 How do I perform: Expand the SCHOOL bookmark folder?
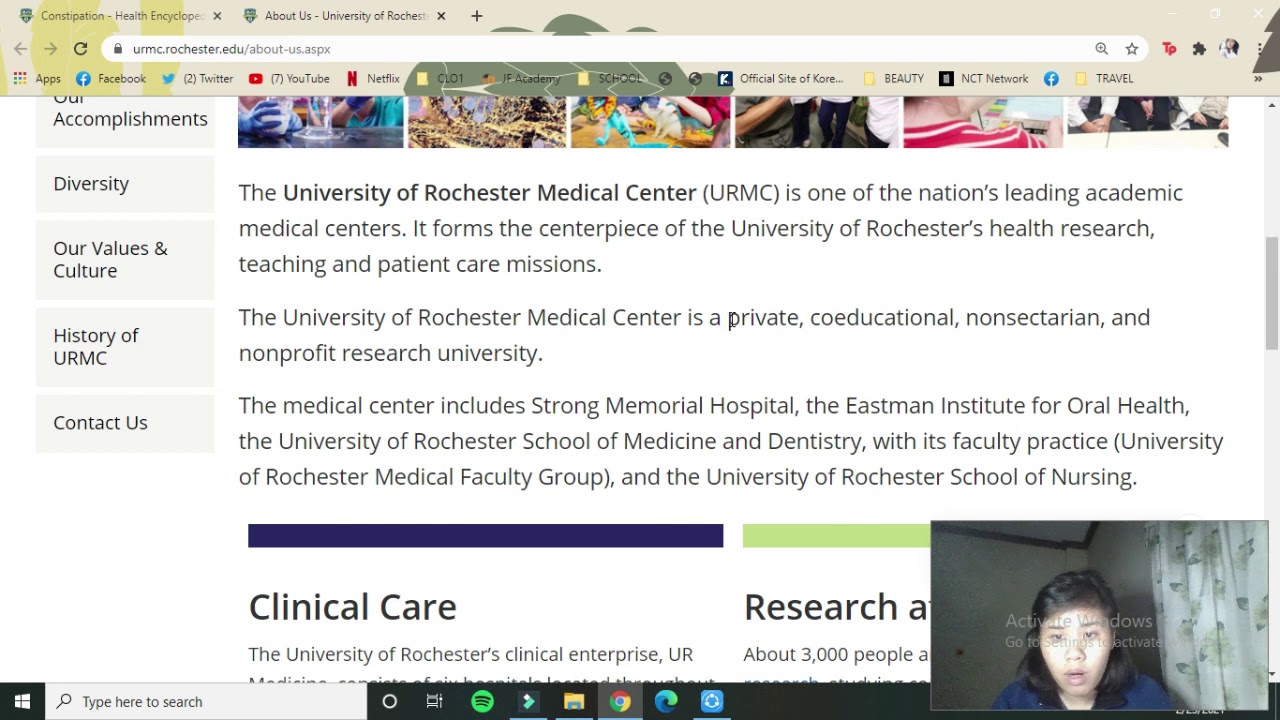tap(609, 78)
